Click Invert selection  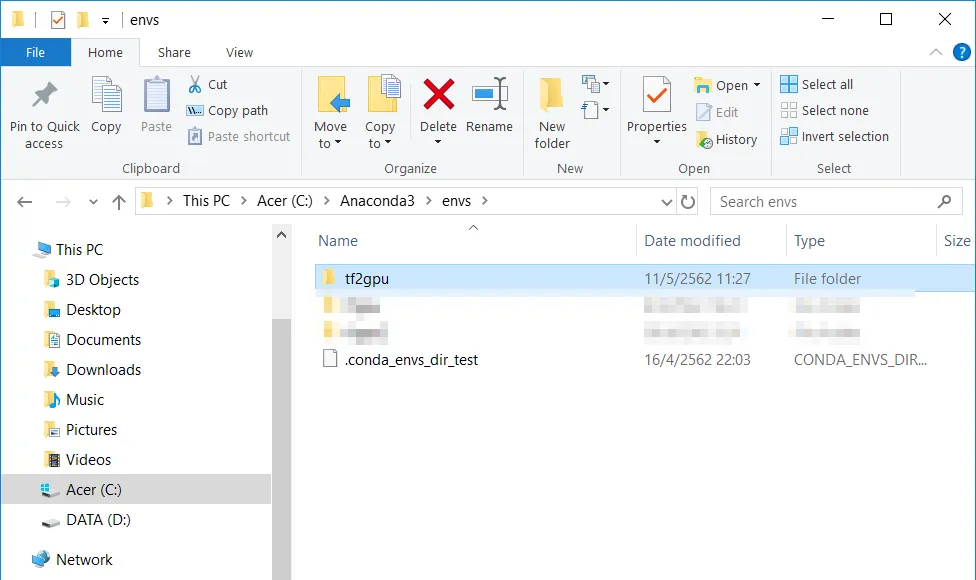point(834,136)
